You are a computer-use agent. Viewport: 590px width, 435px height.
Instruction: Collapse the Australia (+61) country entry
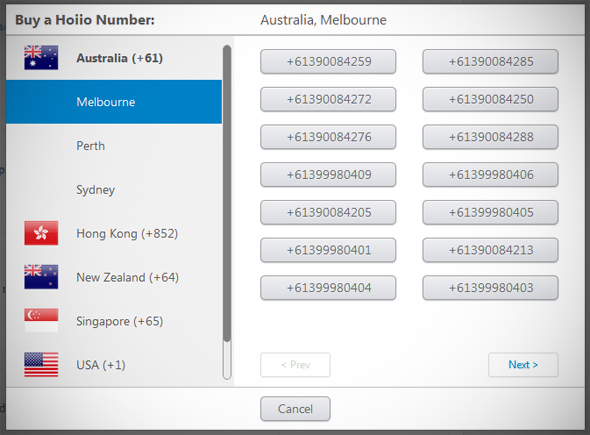coord(114,58)
